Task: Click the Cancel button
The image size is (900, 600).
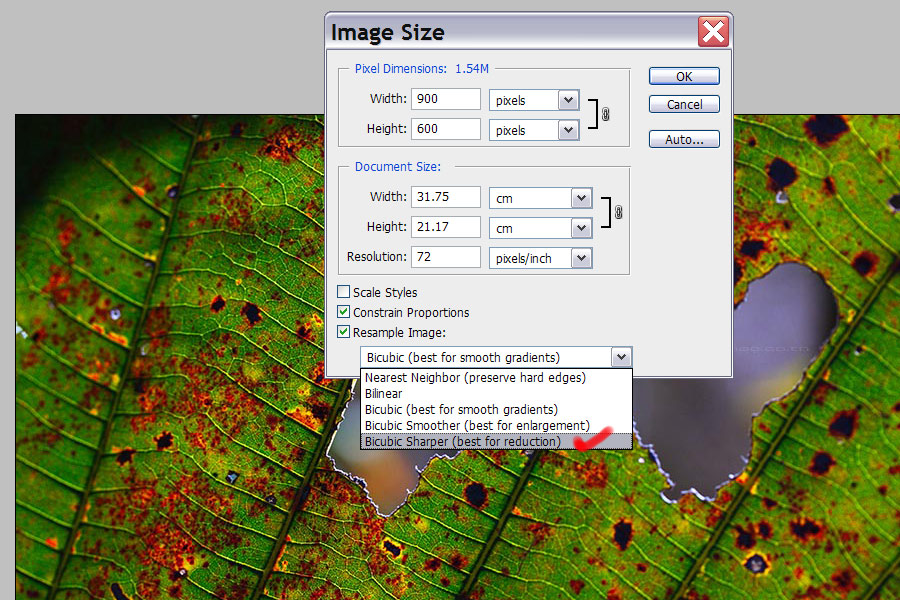Action: point(684,105)
